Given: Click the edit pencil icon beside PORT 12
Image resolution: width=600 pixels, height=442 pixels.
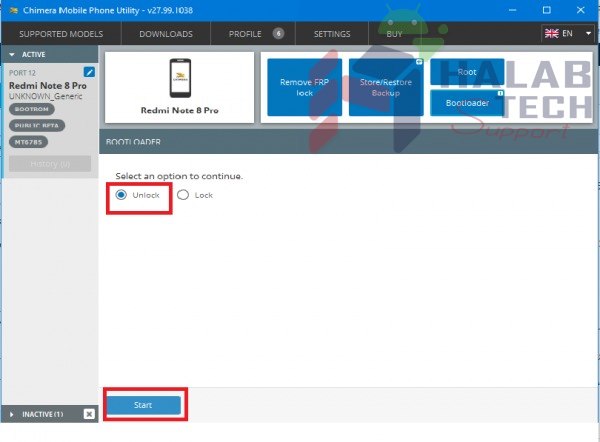Looking at the screenshot, I should tap(89, 72).
